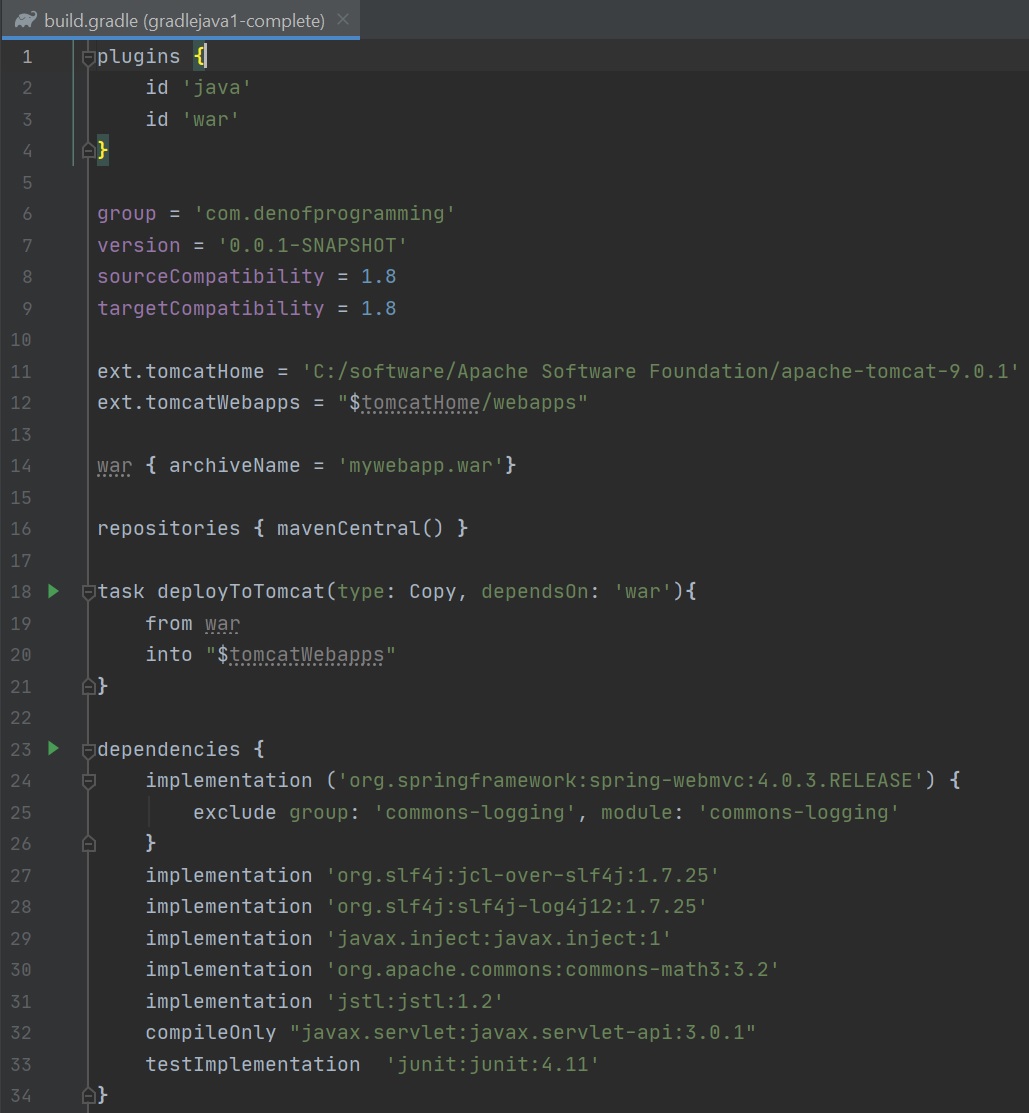
Task: Click line number 11 in the gutter
Action: pos(21,372)
